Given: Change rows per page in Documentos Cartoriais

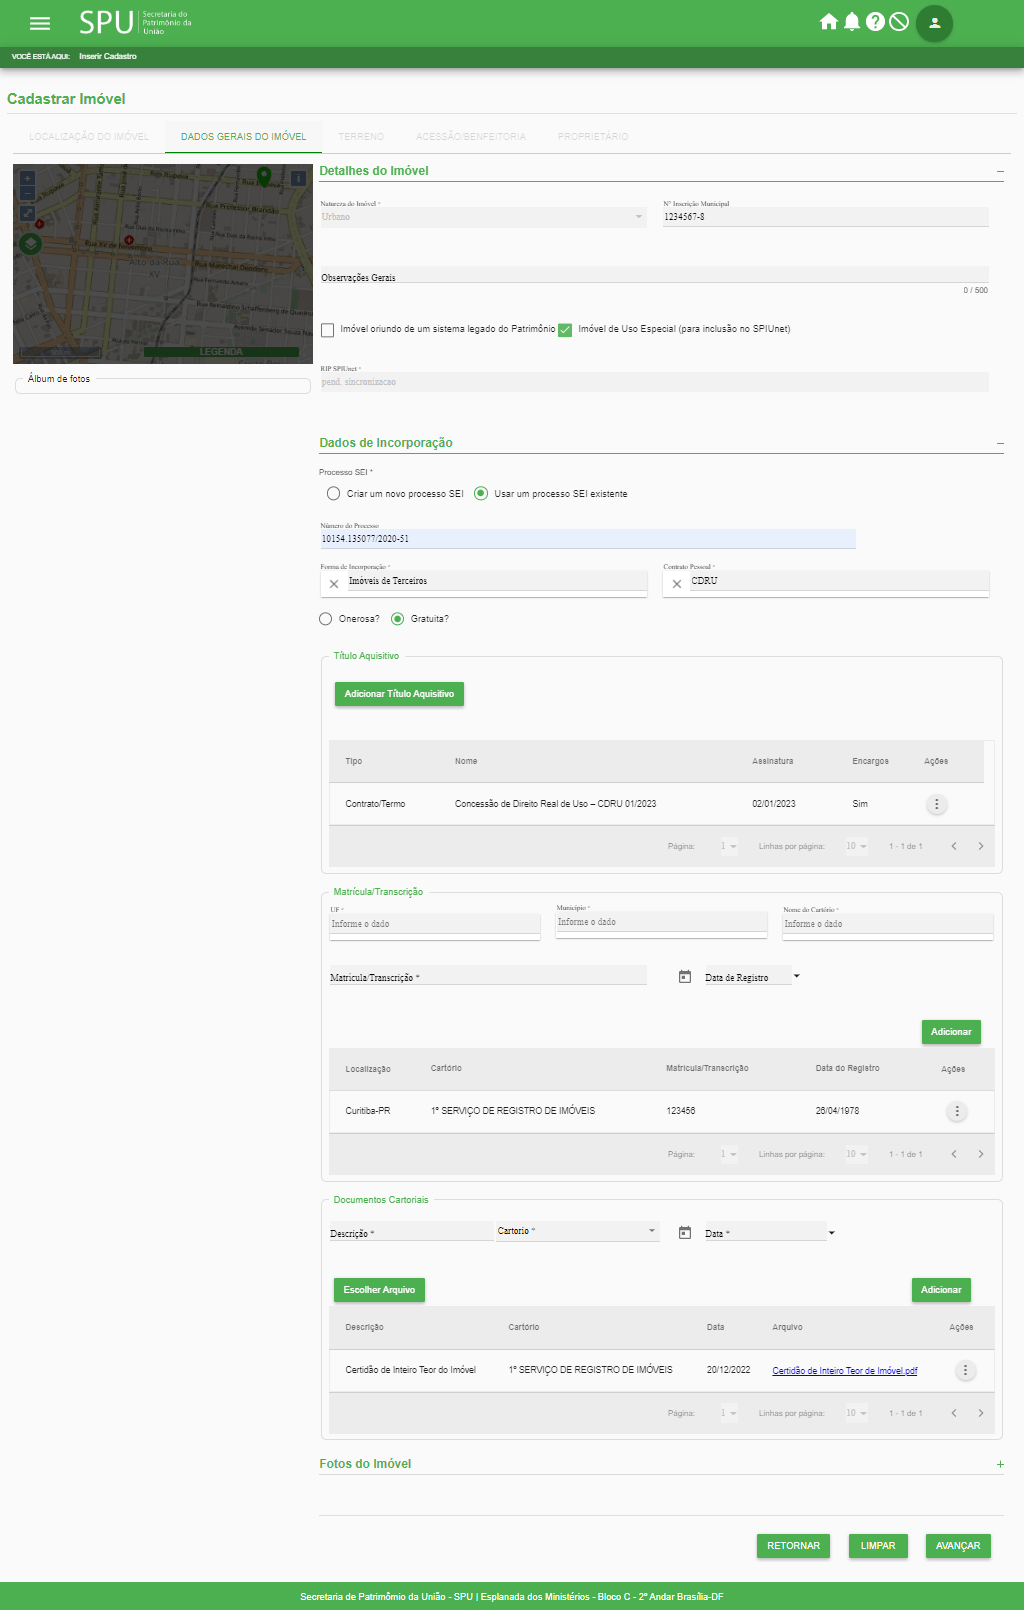Looking at the screenshot, I should 856,1413.
